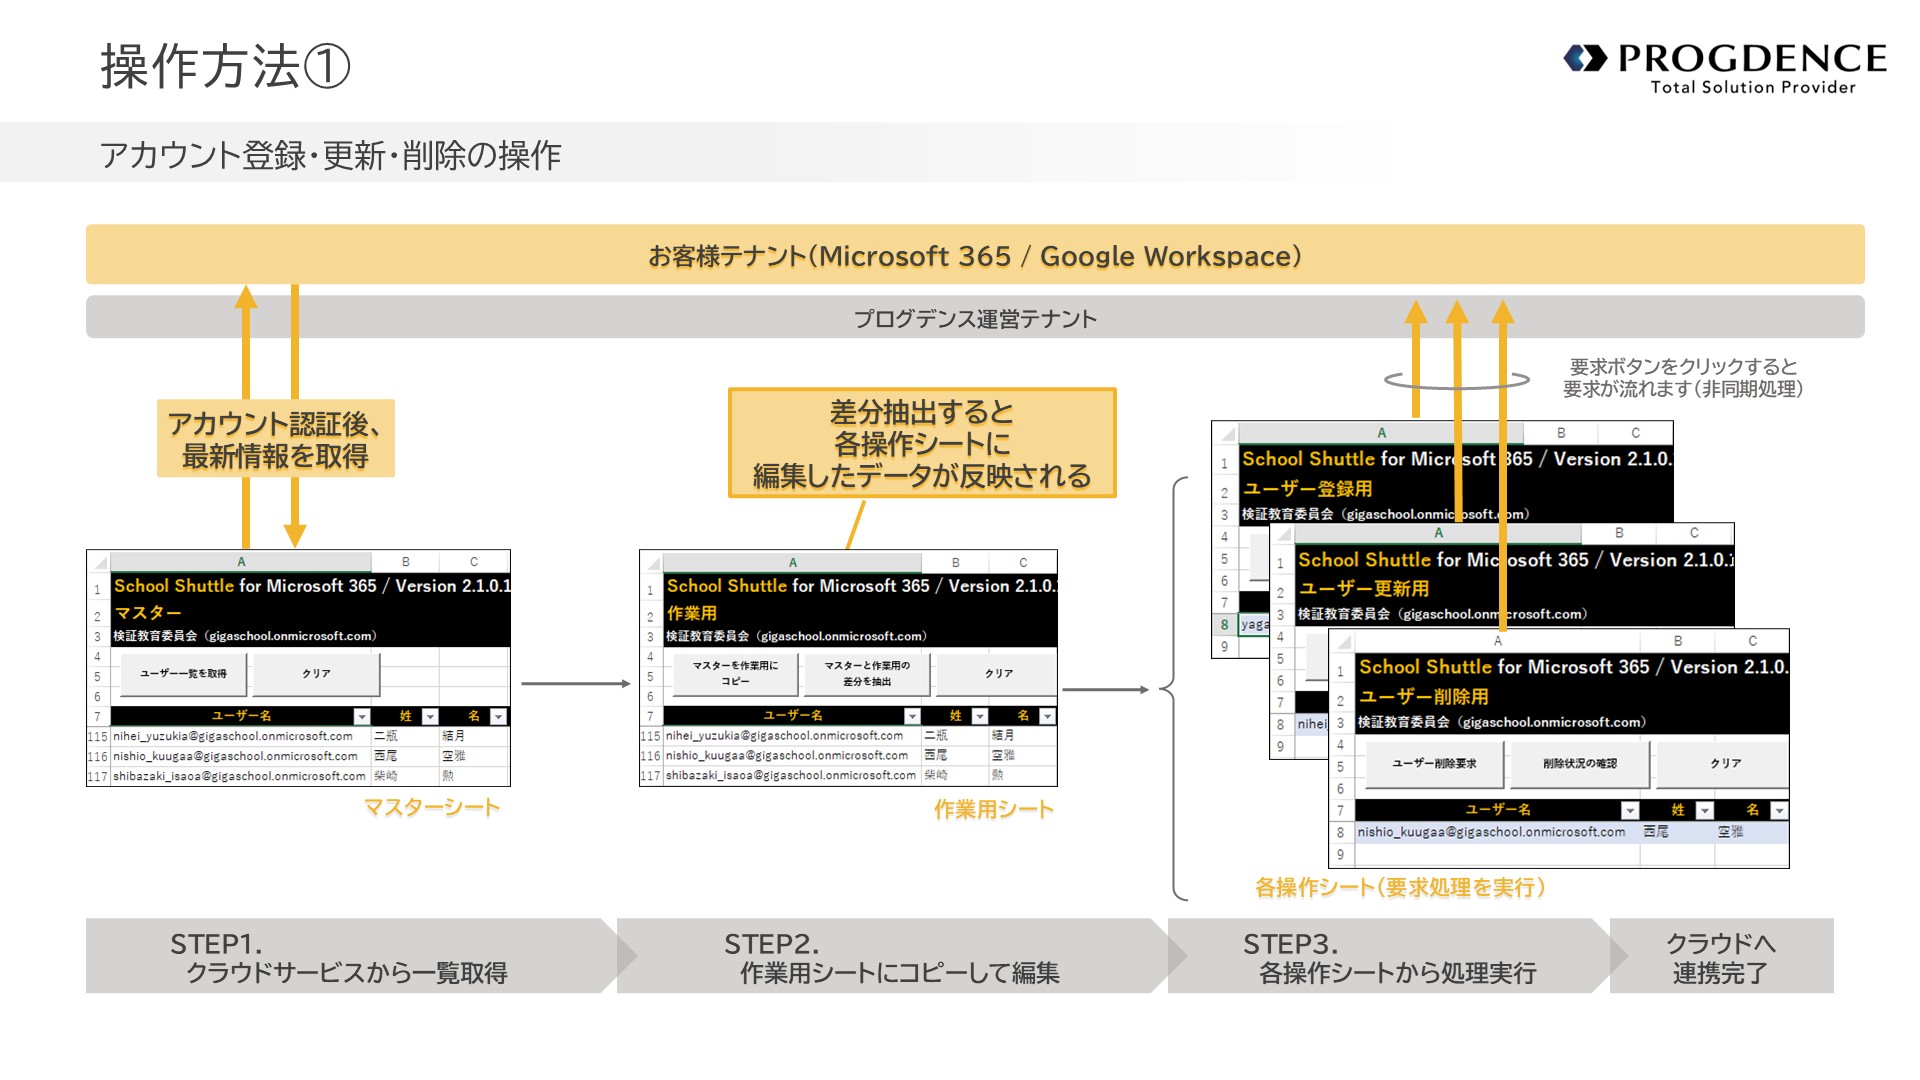
Task: Click ユーザー一覧を取得 button in マスター sheet
Action: click(183, 674)
